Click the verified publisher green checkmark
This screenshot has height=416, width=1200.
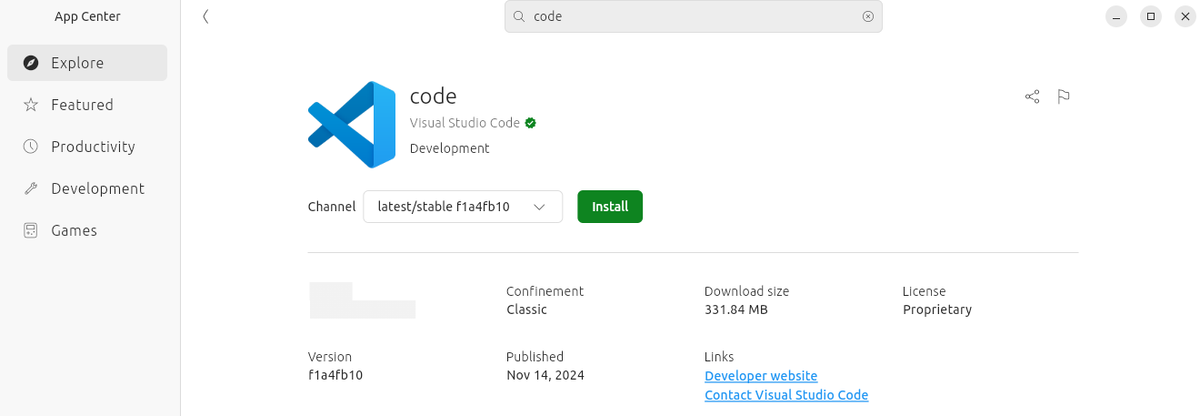pos(531,123)
